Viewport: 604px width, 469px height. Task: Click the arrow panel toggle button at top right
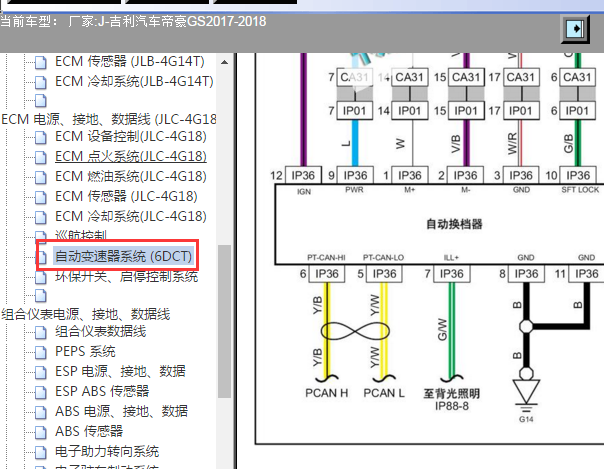[x=575, y=29]
